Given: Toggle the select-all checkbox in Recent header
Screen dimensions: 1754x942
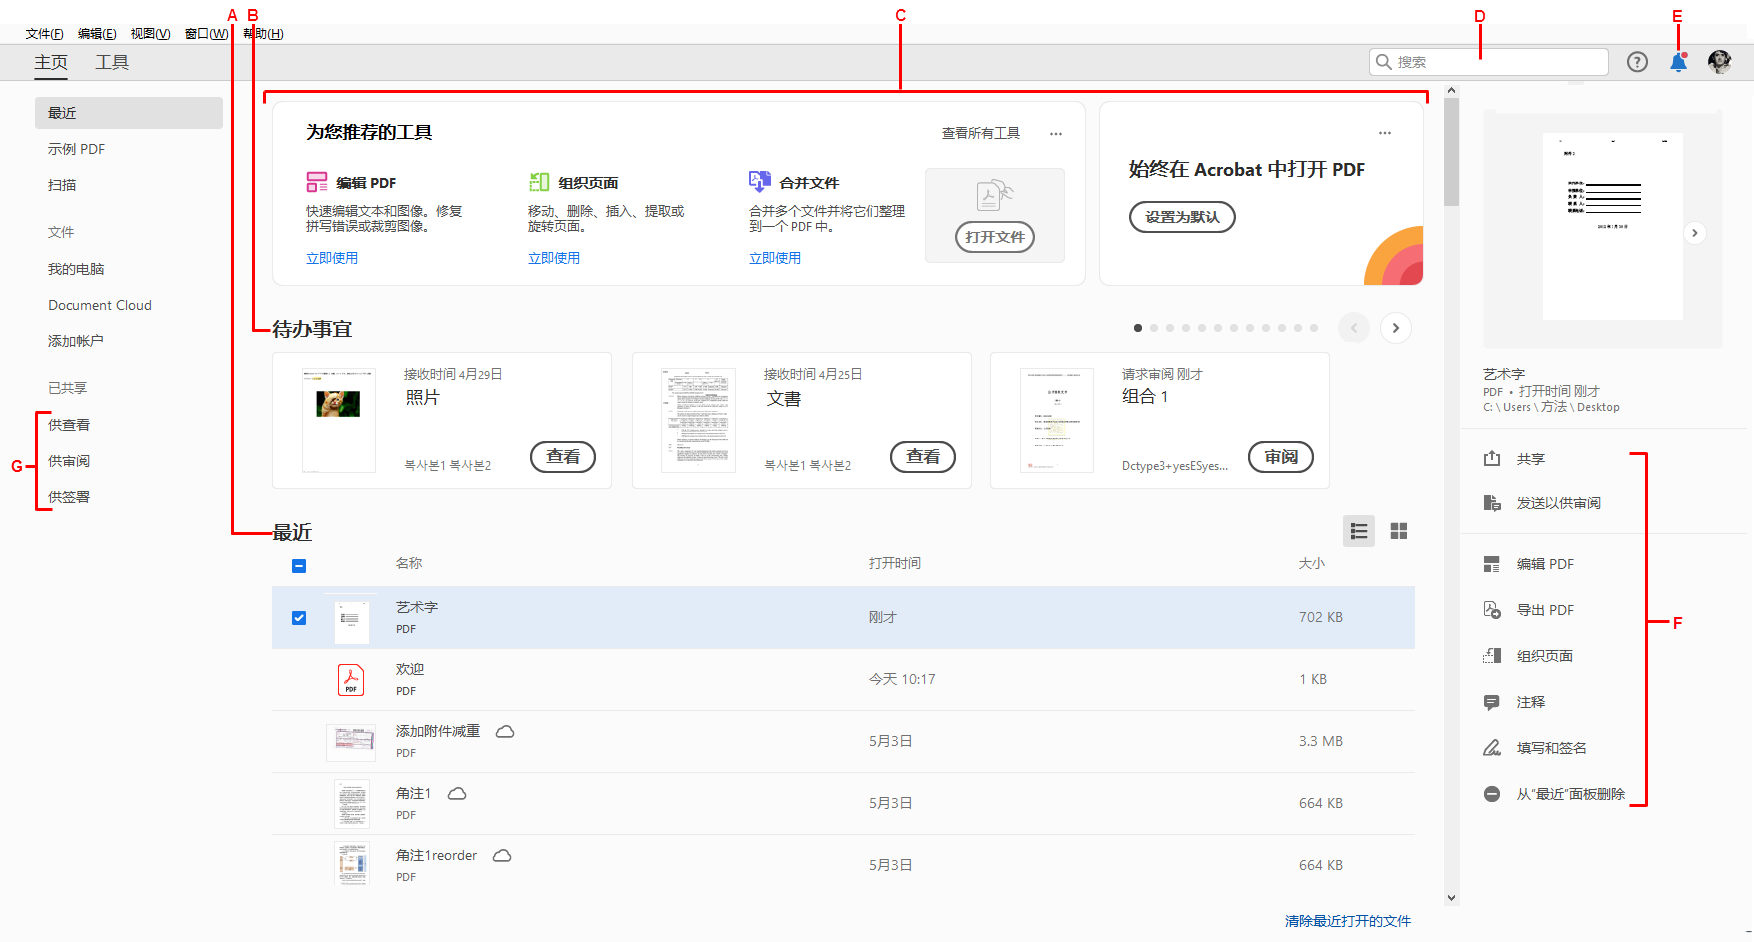Looking at the screenshot, I should (x=299, y=566).
